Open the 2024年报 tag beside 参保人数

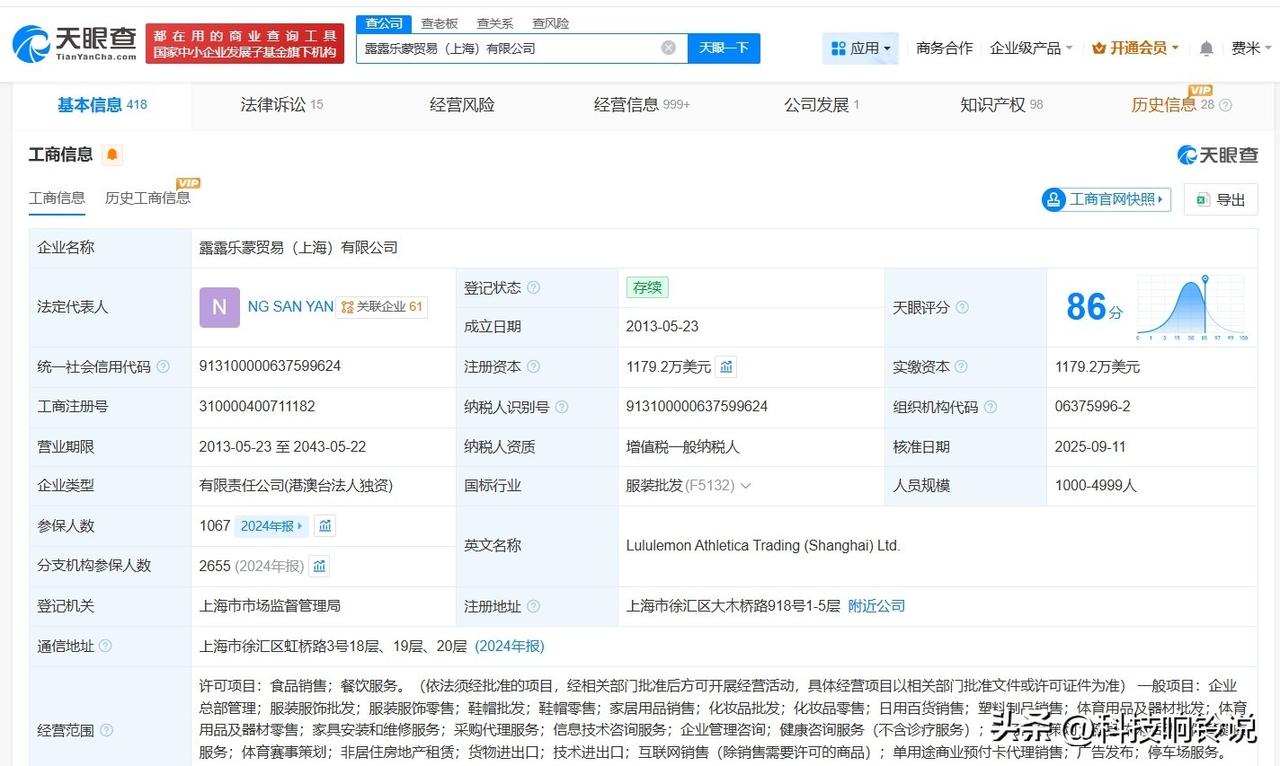272,526
